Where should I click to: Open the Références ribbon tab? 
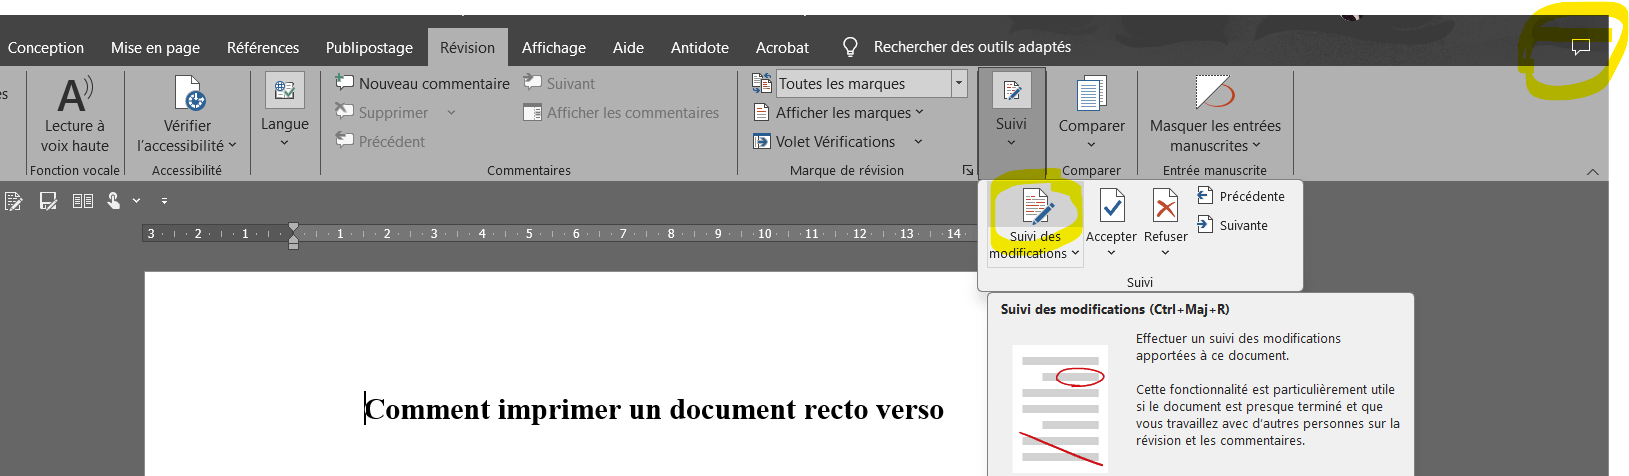pyautogui.click(x=263, y=47)
